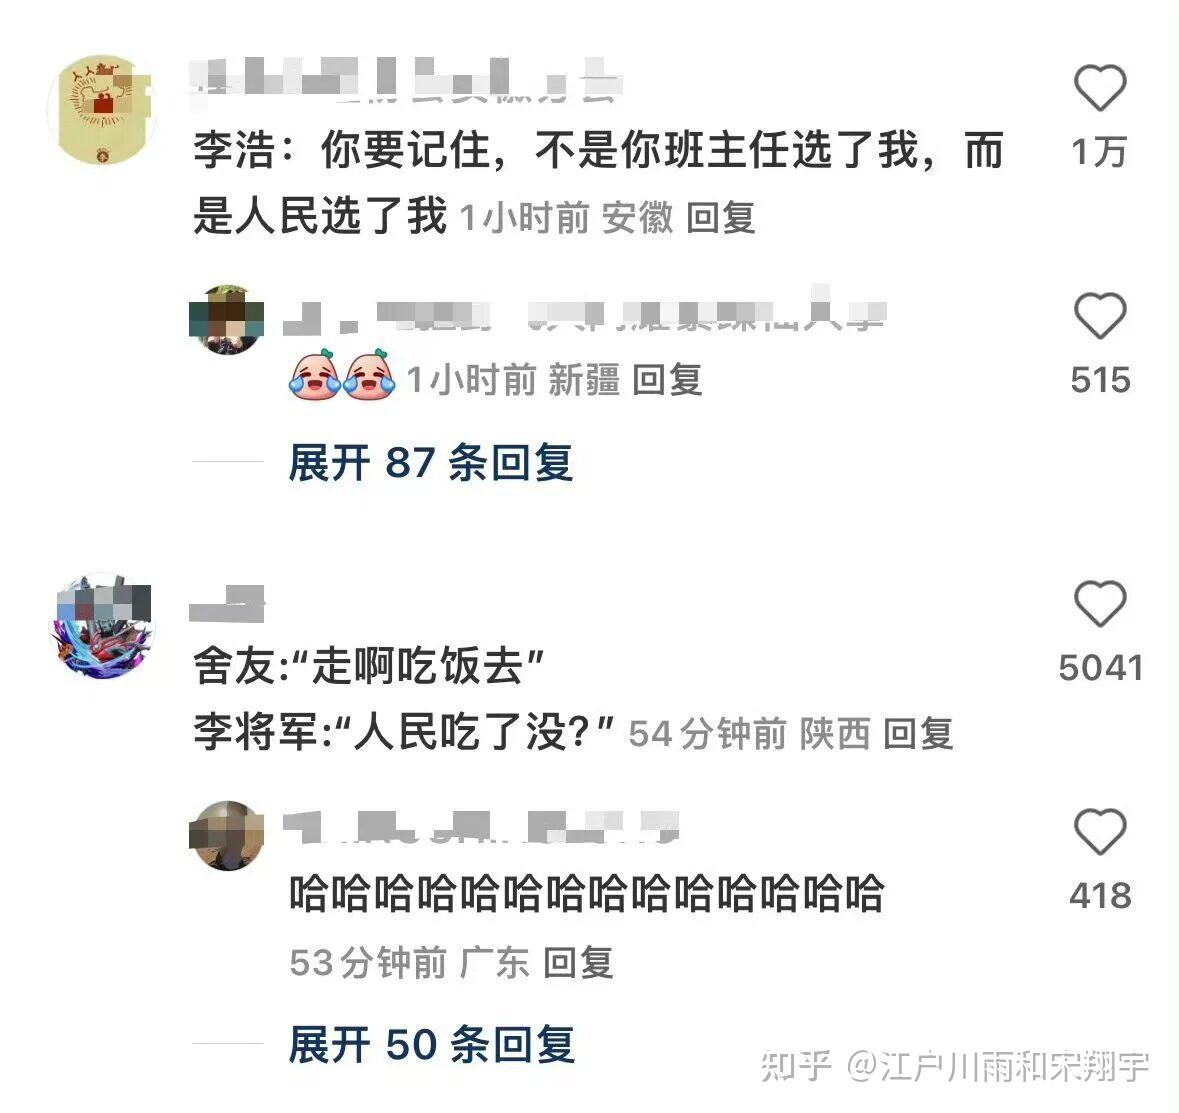Open the 广东 replier's avatar
The image size is (1179, 1113).
[x=226, y=836]
